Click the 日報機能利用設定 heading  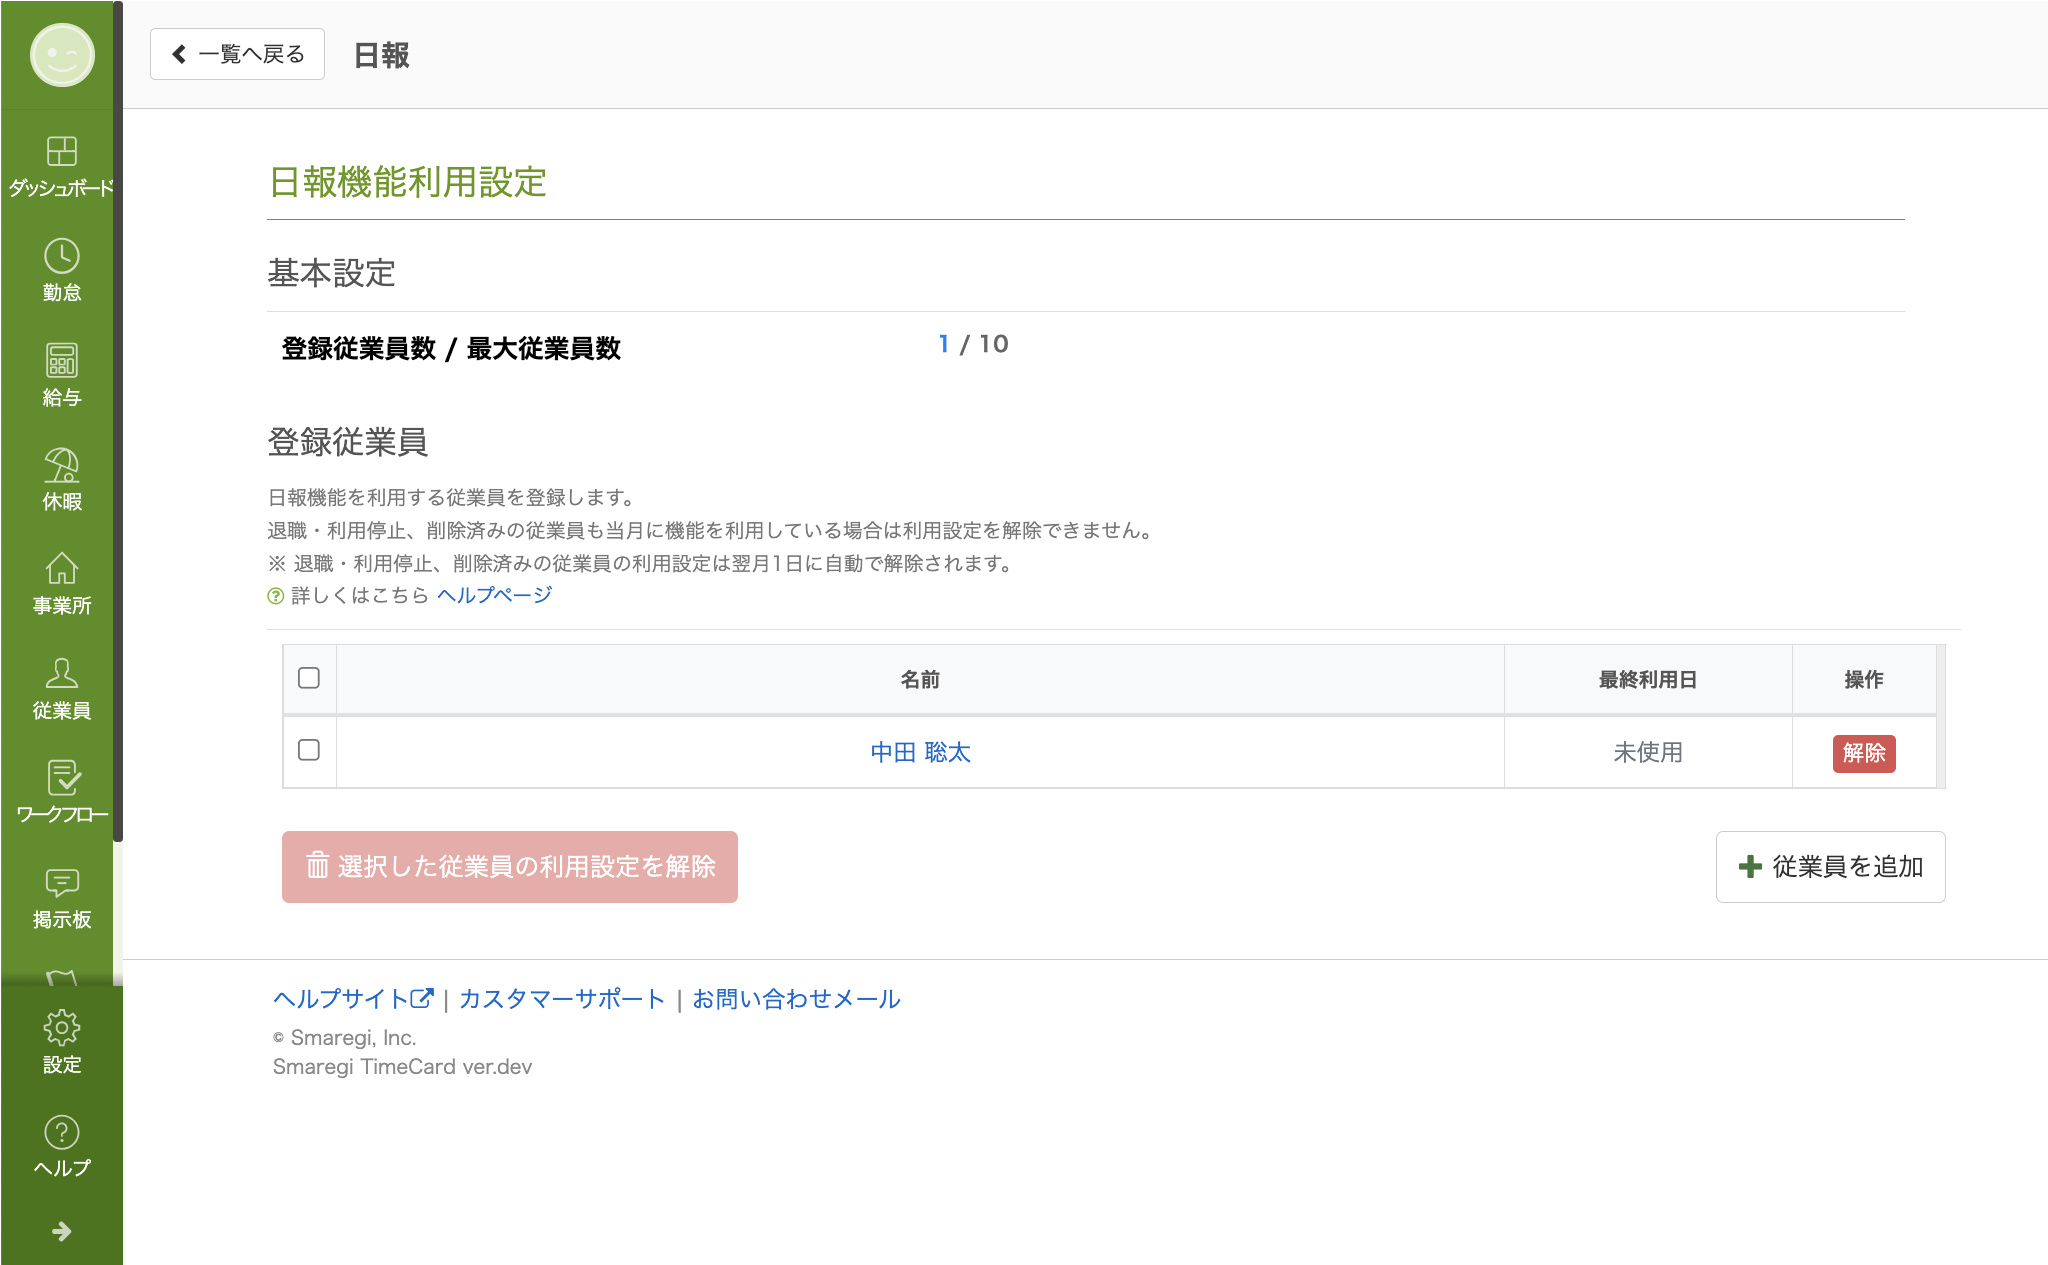pyautogui.click(x=408, y=183)
